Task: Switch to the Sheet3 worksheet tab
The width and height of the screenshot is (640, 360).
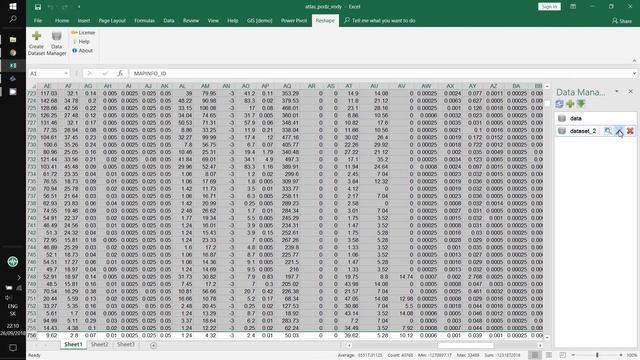Action: tap(125, 344)
